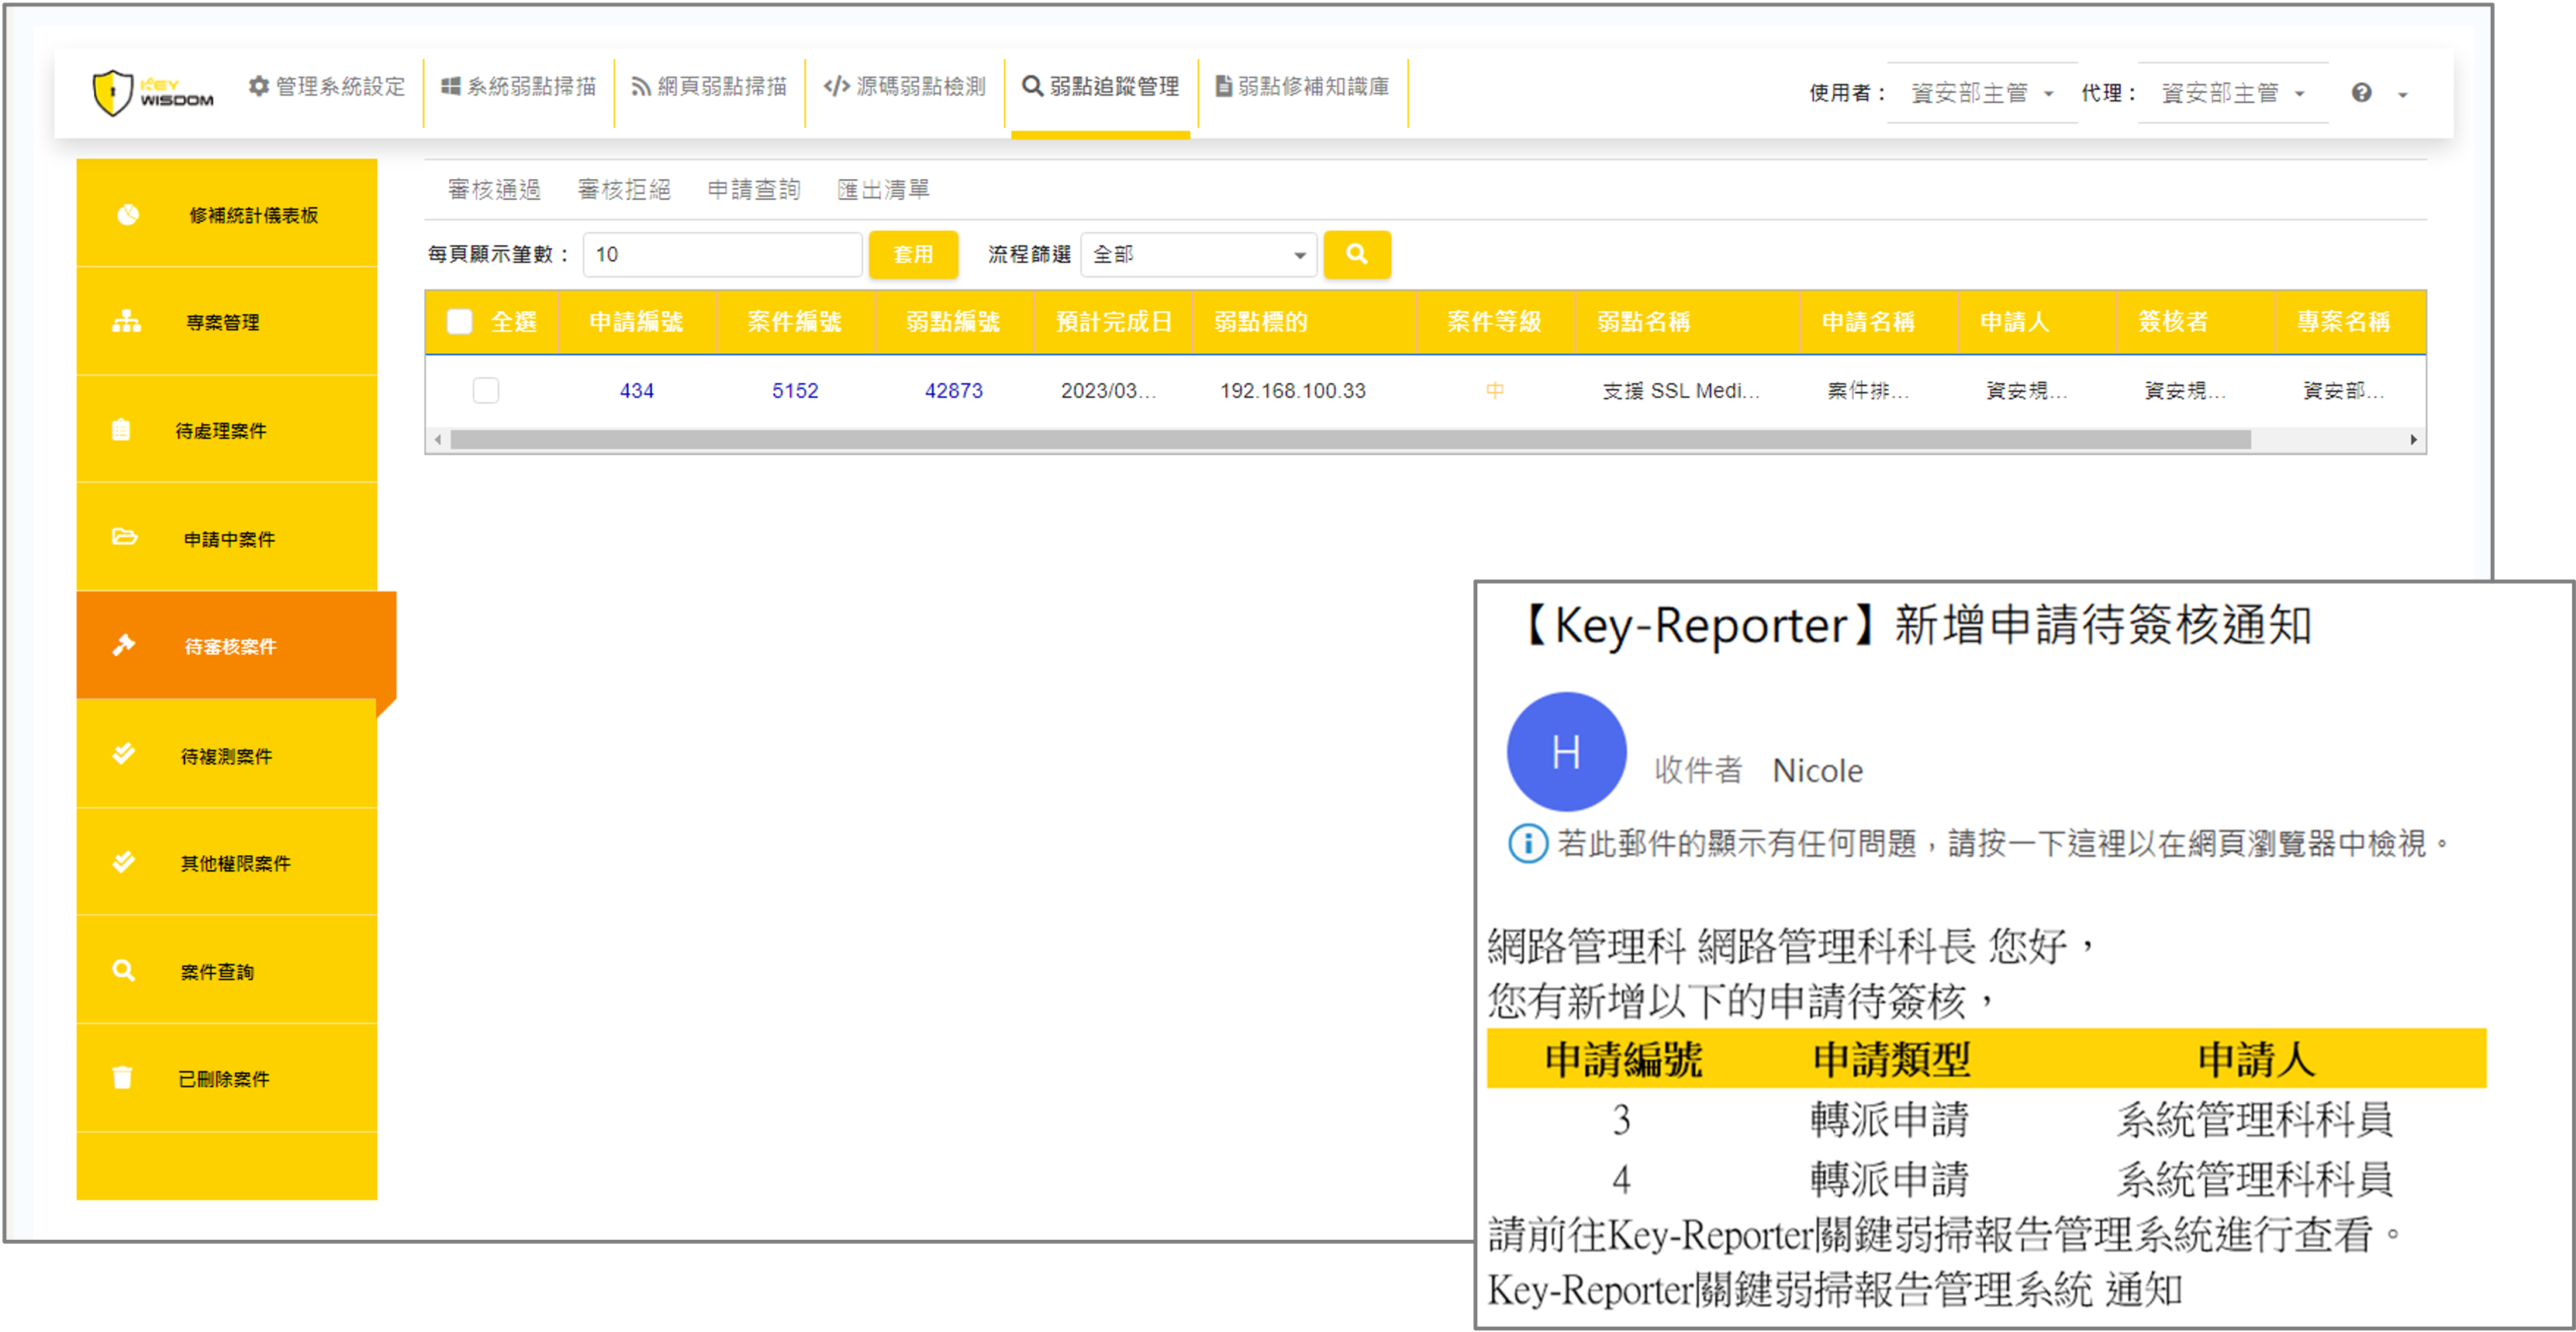Click the clipboard icon for 待處理案件
Image resolution: width=2576 pixels, height=1332 pixels.
click(x=121, y=430)
